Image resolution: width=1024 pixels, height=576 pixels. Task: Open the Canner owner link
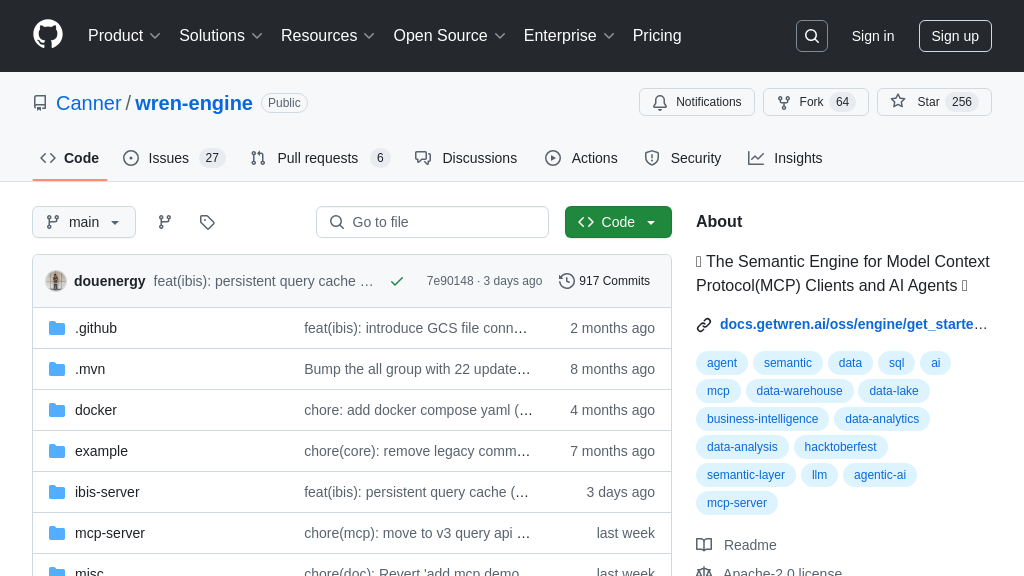(89, 103)
